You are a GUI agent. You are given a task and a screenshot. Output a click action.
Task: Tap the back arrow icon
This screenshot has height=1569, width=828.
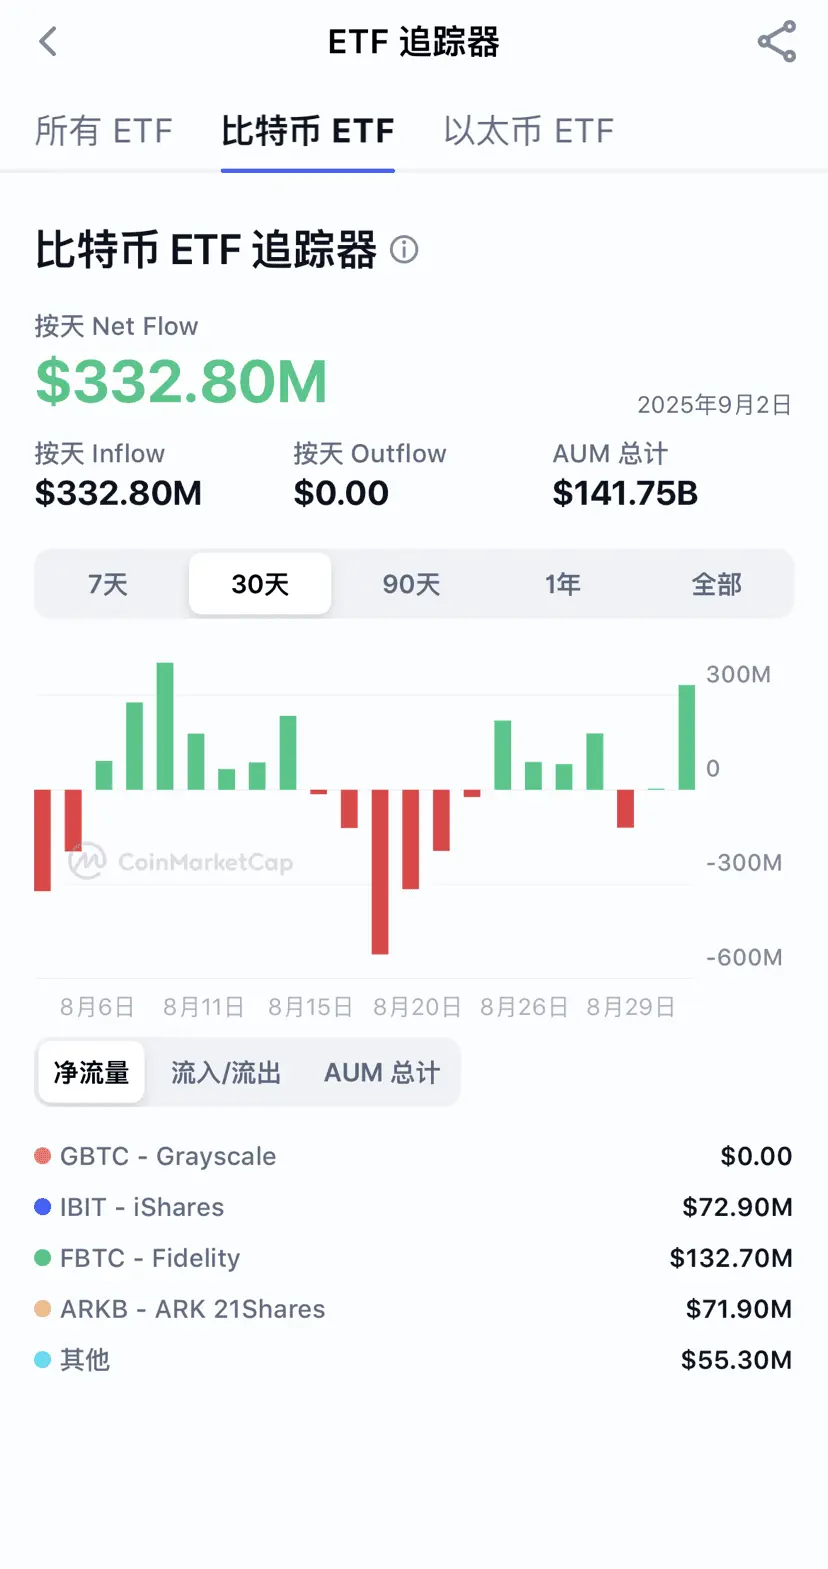[48, 42]
